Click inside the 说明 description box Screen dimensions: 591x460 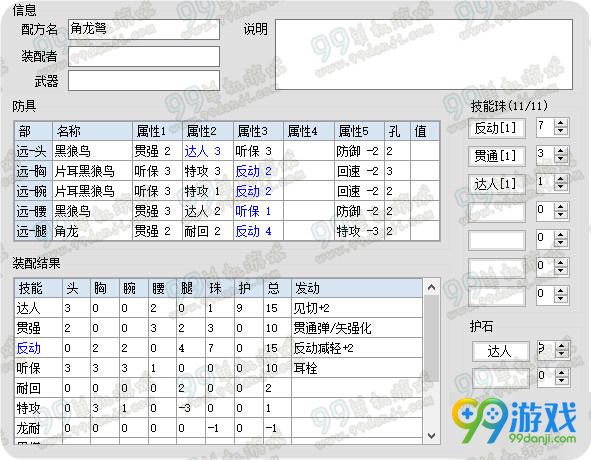click(424, 55)
